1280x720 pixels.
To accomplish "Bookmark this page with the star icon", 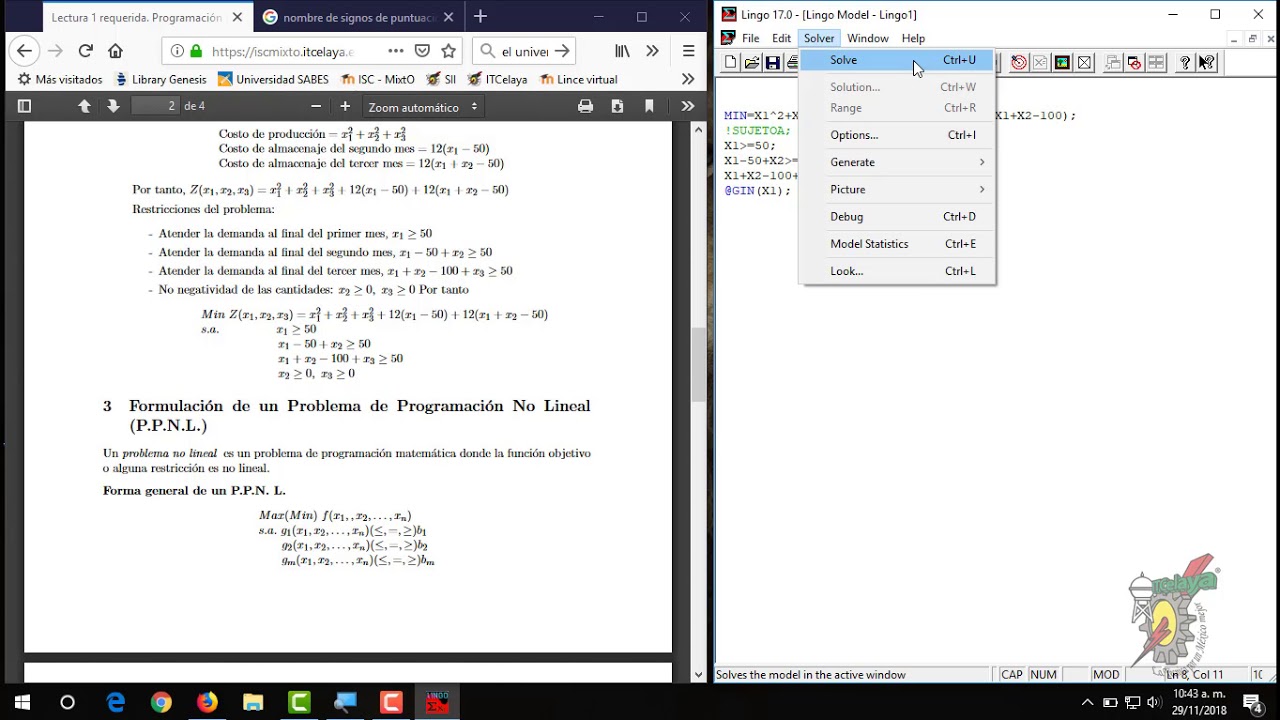I will 449,51.
